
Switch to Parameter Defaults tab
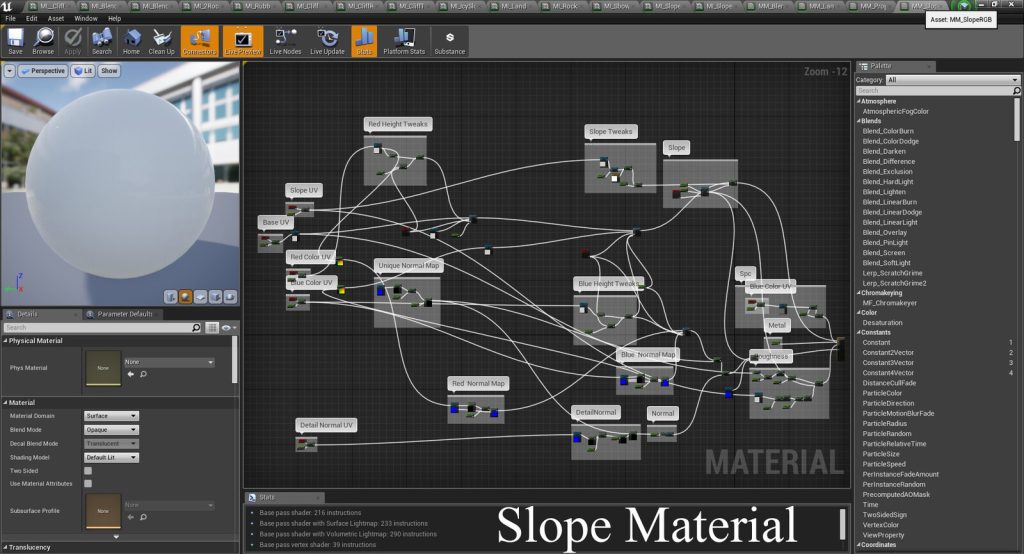tap(125, 314)
